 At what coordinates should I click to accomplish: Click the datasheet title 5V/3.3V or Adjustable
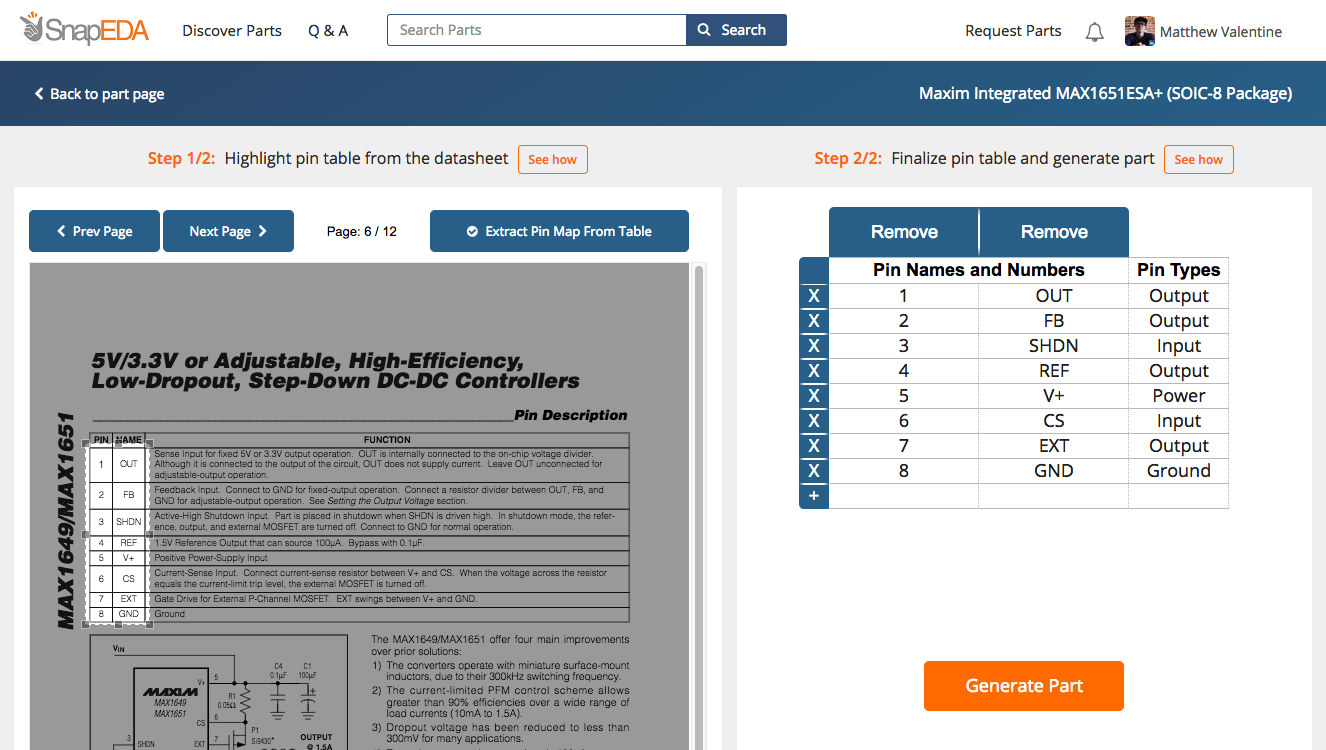click(336, 371)
